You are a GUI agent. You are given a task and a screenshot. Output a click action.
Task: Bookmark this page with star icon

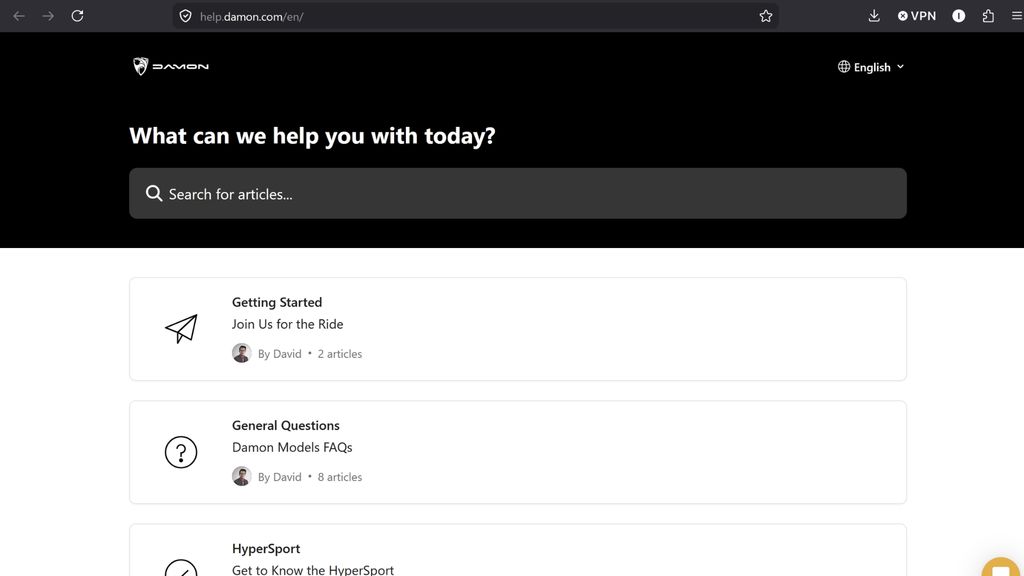click(x=766, y=16)
